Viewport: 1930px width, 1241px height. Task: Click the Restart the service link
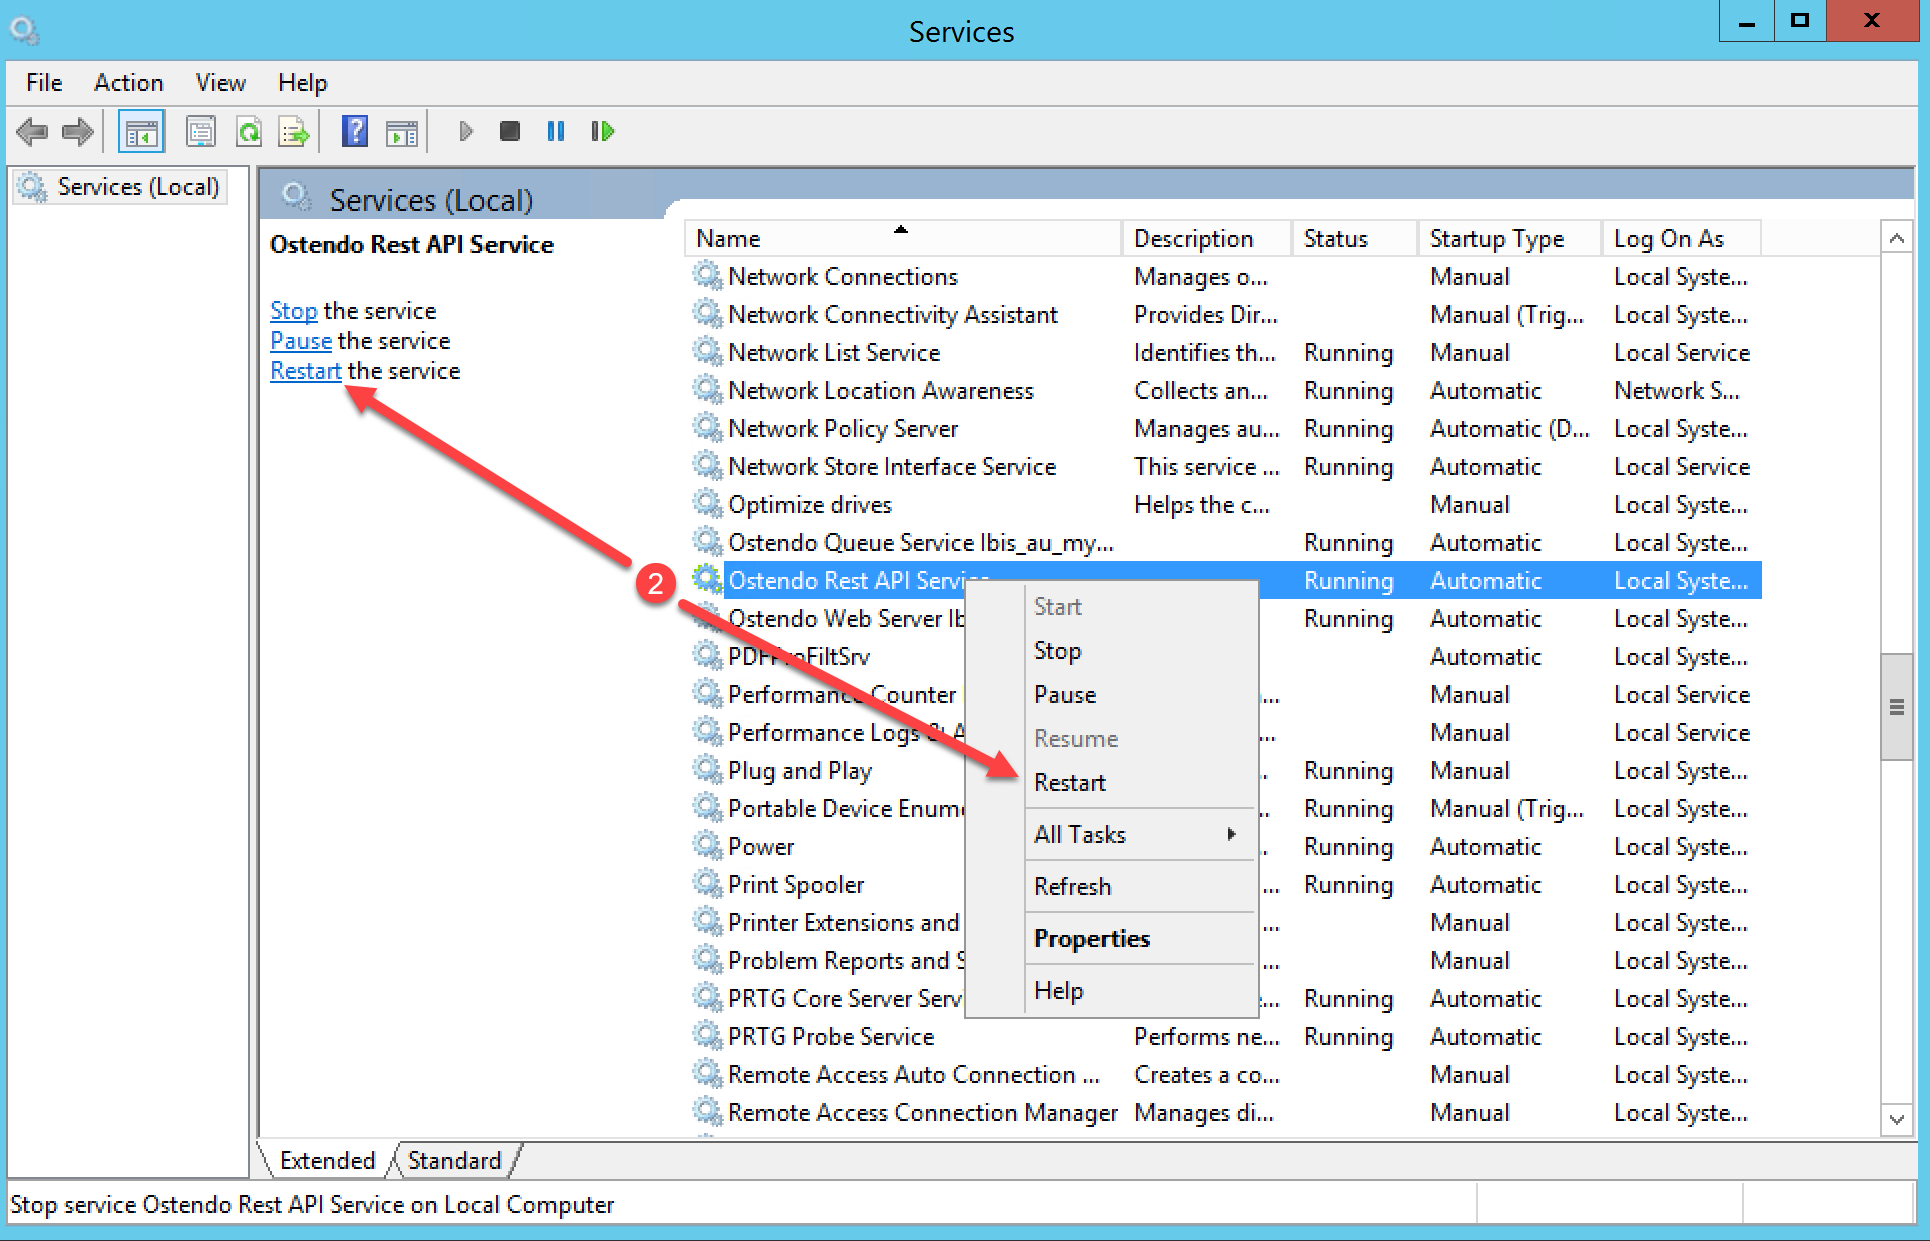tap(305, 371)
